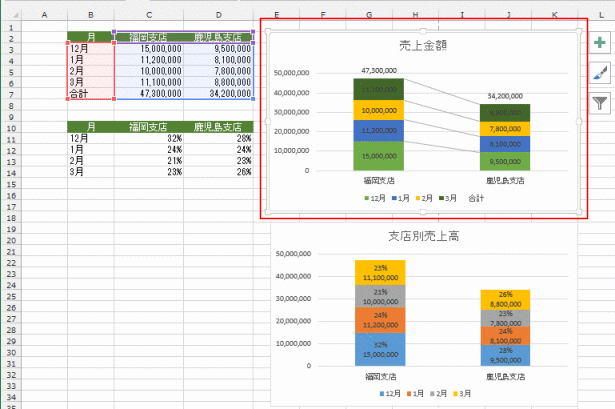Select the chart title 支店別売上高
Screen dimensions: 615x409
tap(424, 236)
